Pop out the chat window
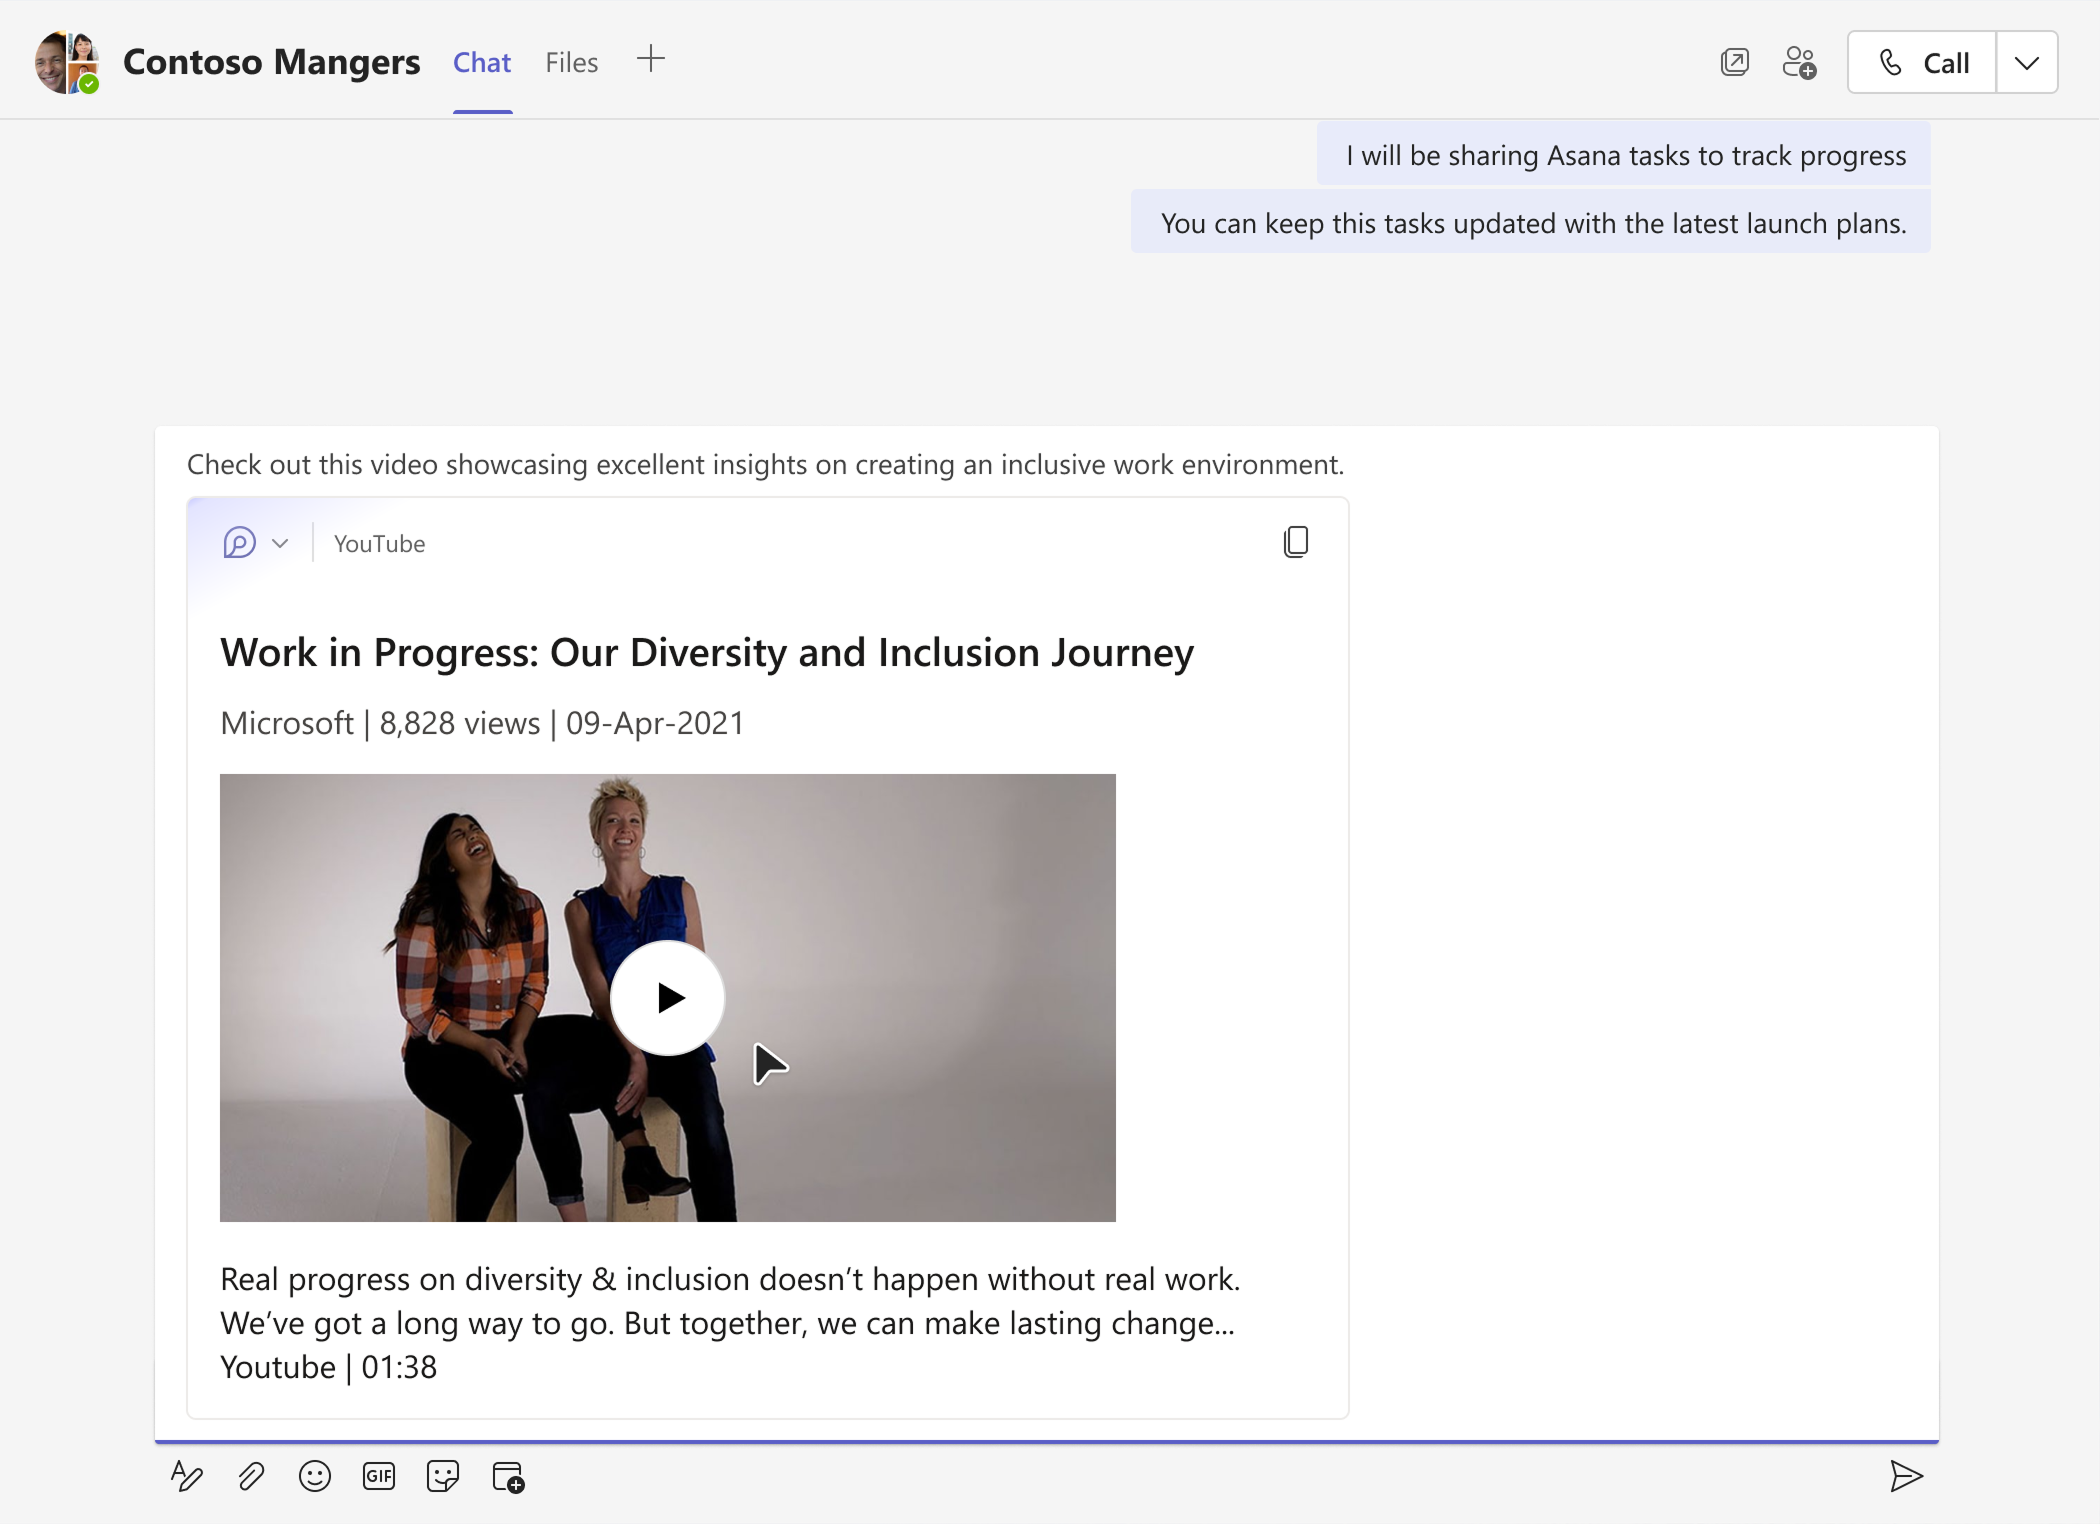The image size is (2100, 1524). (x=1735, y=62)
